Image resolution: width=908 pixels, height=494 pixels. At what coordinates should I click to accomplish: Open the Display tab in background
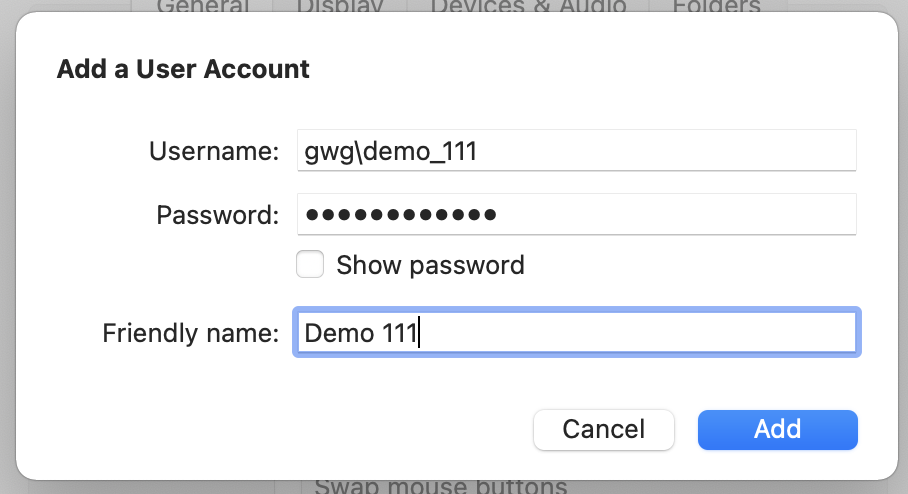point(340,6)
